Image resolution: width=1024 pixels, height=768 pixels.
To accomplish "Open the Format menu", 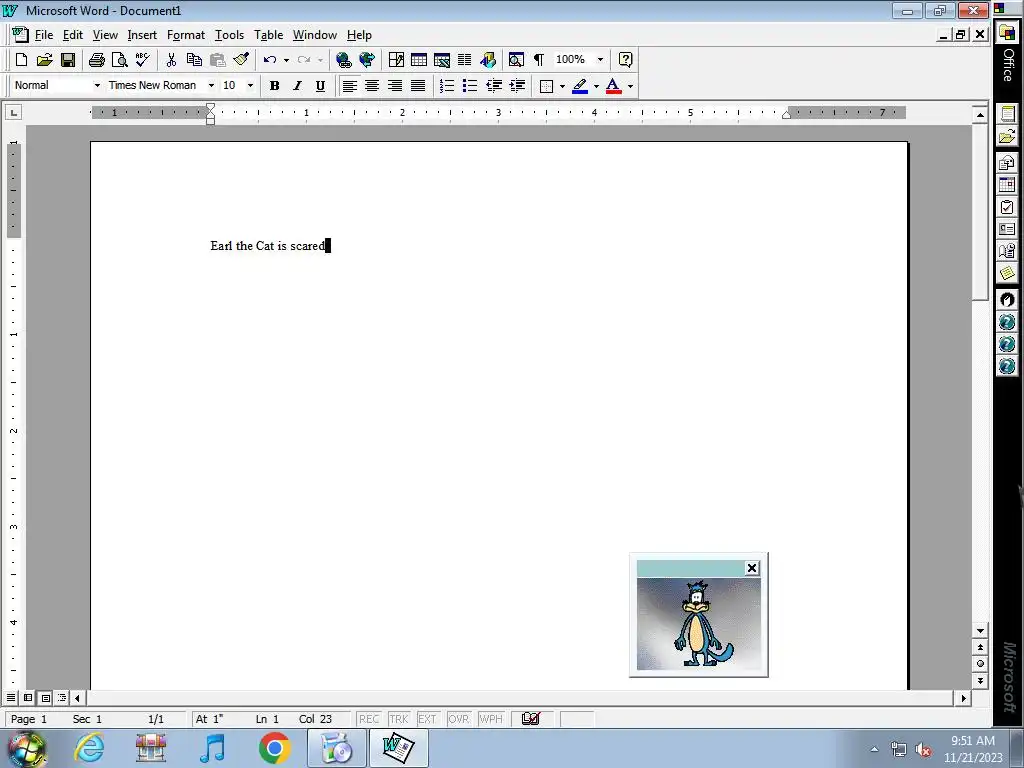I will pyautogui.click(x=185, y=35).
